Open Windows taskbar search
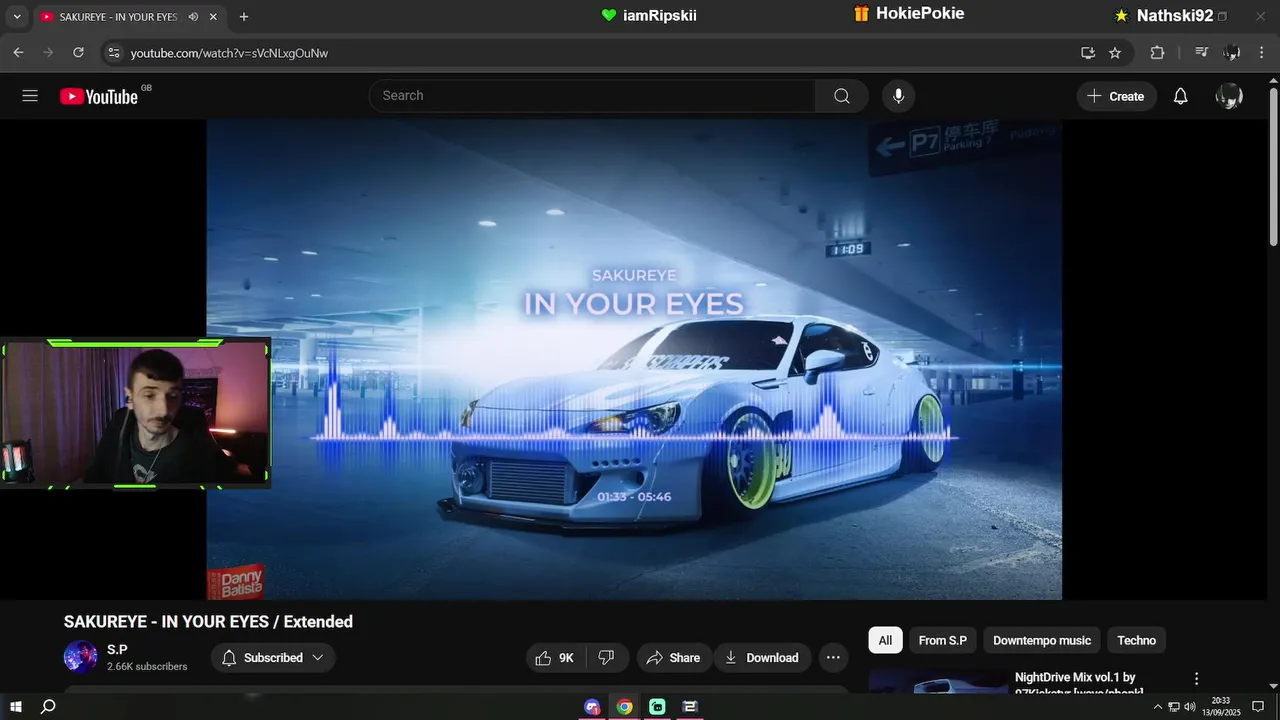The image size is (1280, 720). [48, 707]
